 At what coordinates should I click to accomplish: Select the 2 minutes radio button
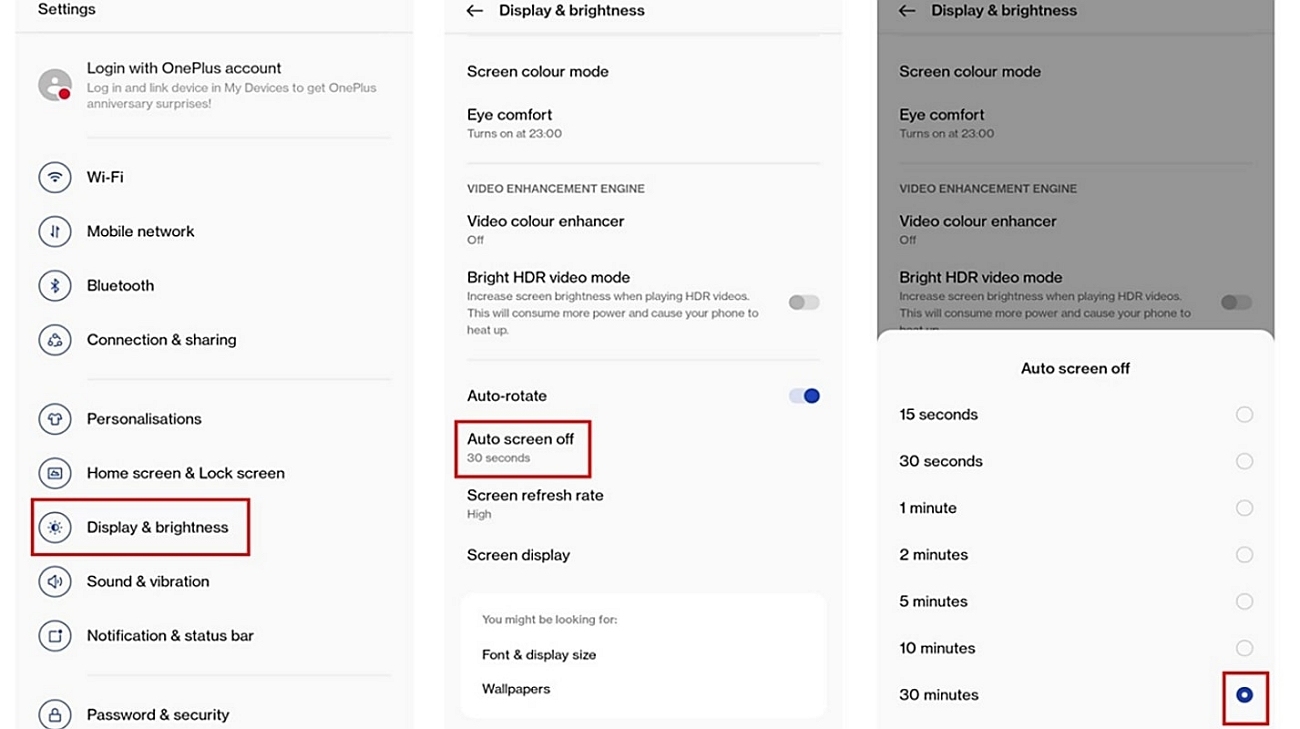point(1244,554)
